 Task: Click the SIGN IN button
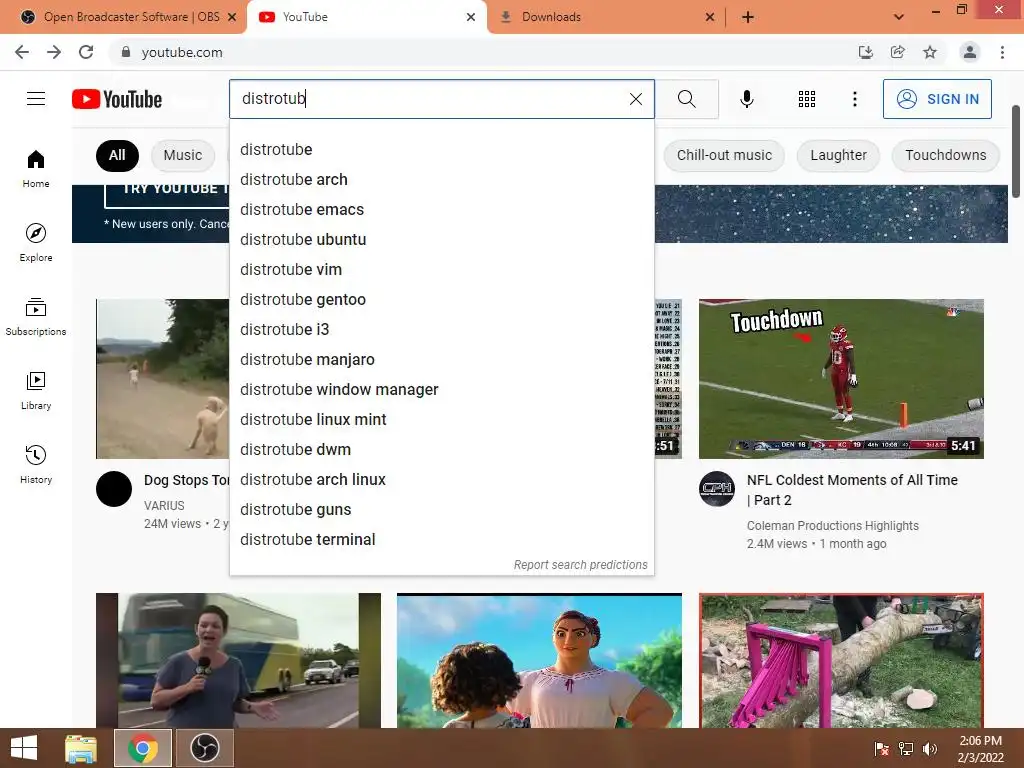pyautogui.click(x=937, y=99)
